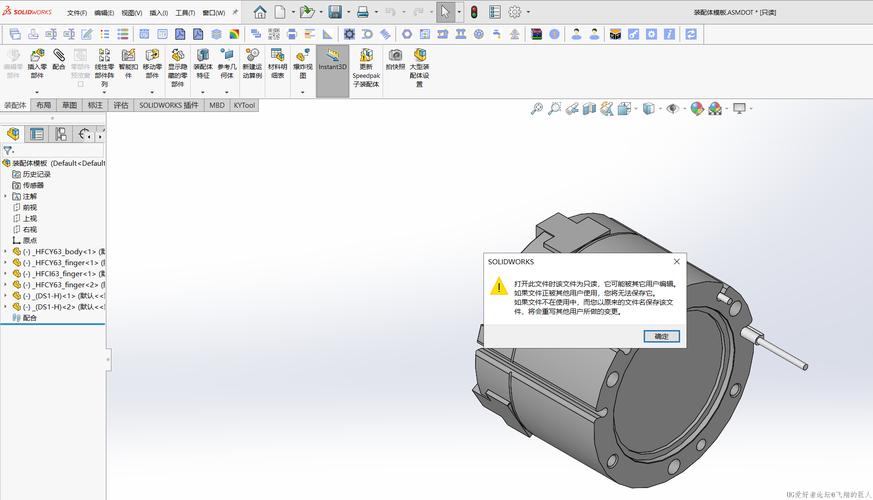Expand the _HFCY63_body<1> tree node

6,252
